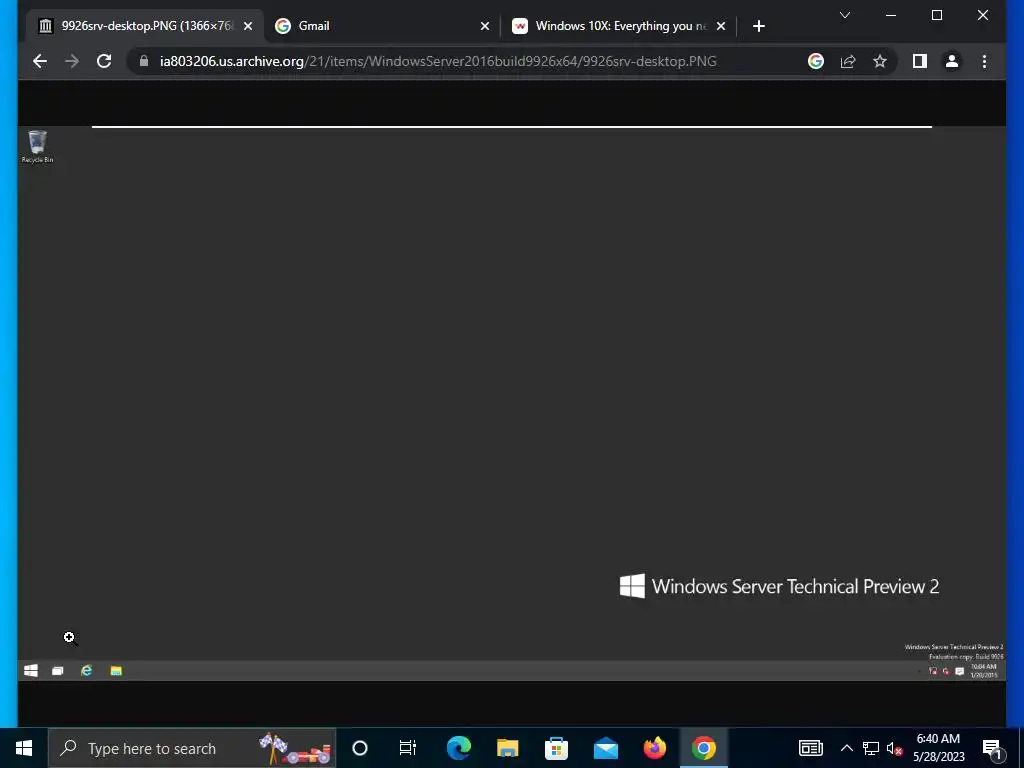The image size is (1024, 768).
Task: Open Cortana circle on taskbar
Action: pyautogui.click(x=360, y=748)
